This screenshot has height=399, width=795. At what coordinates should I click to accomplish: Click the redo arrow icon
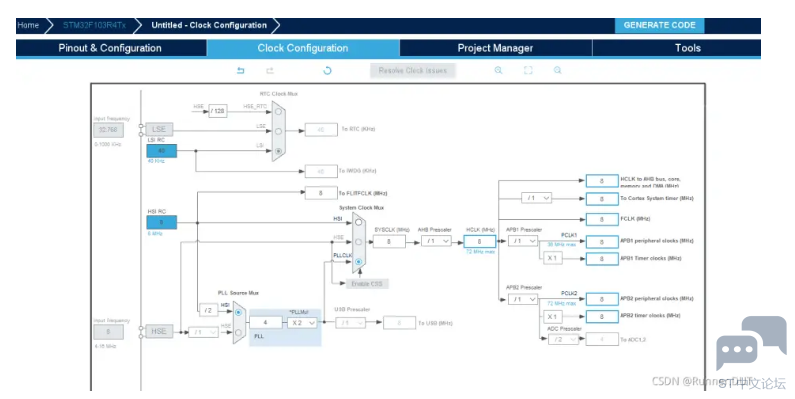tap(270, 70)
